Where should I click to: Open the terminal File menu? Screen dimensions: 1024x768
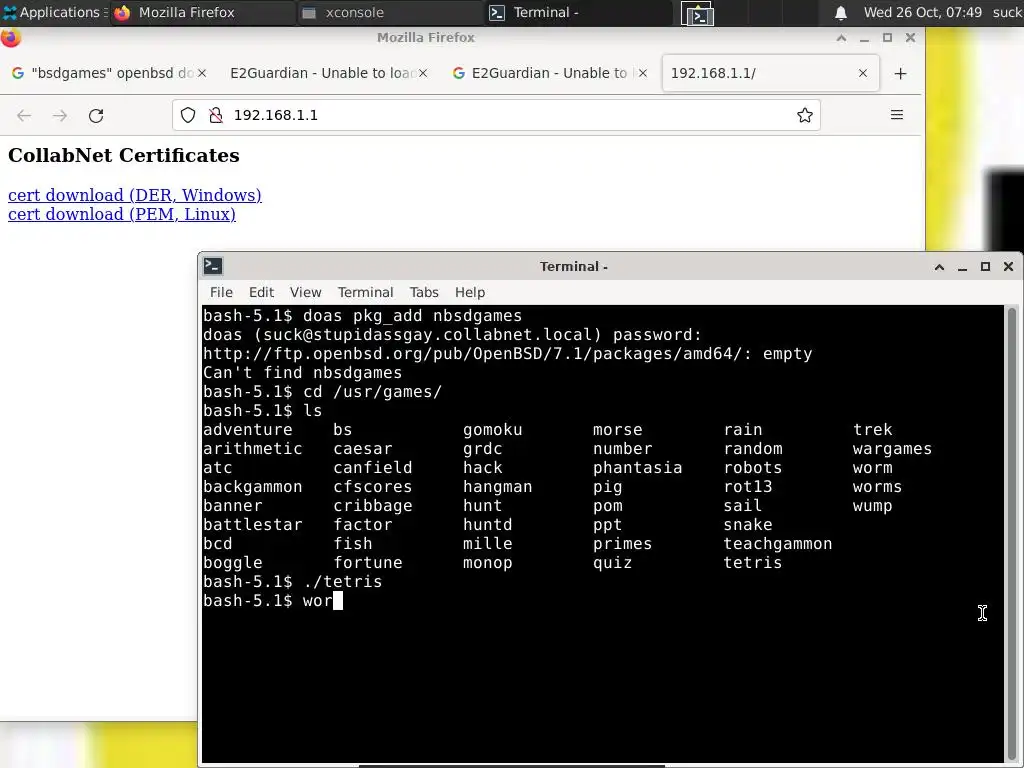tap(221, 293)
